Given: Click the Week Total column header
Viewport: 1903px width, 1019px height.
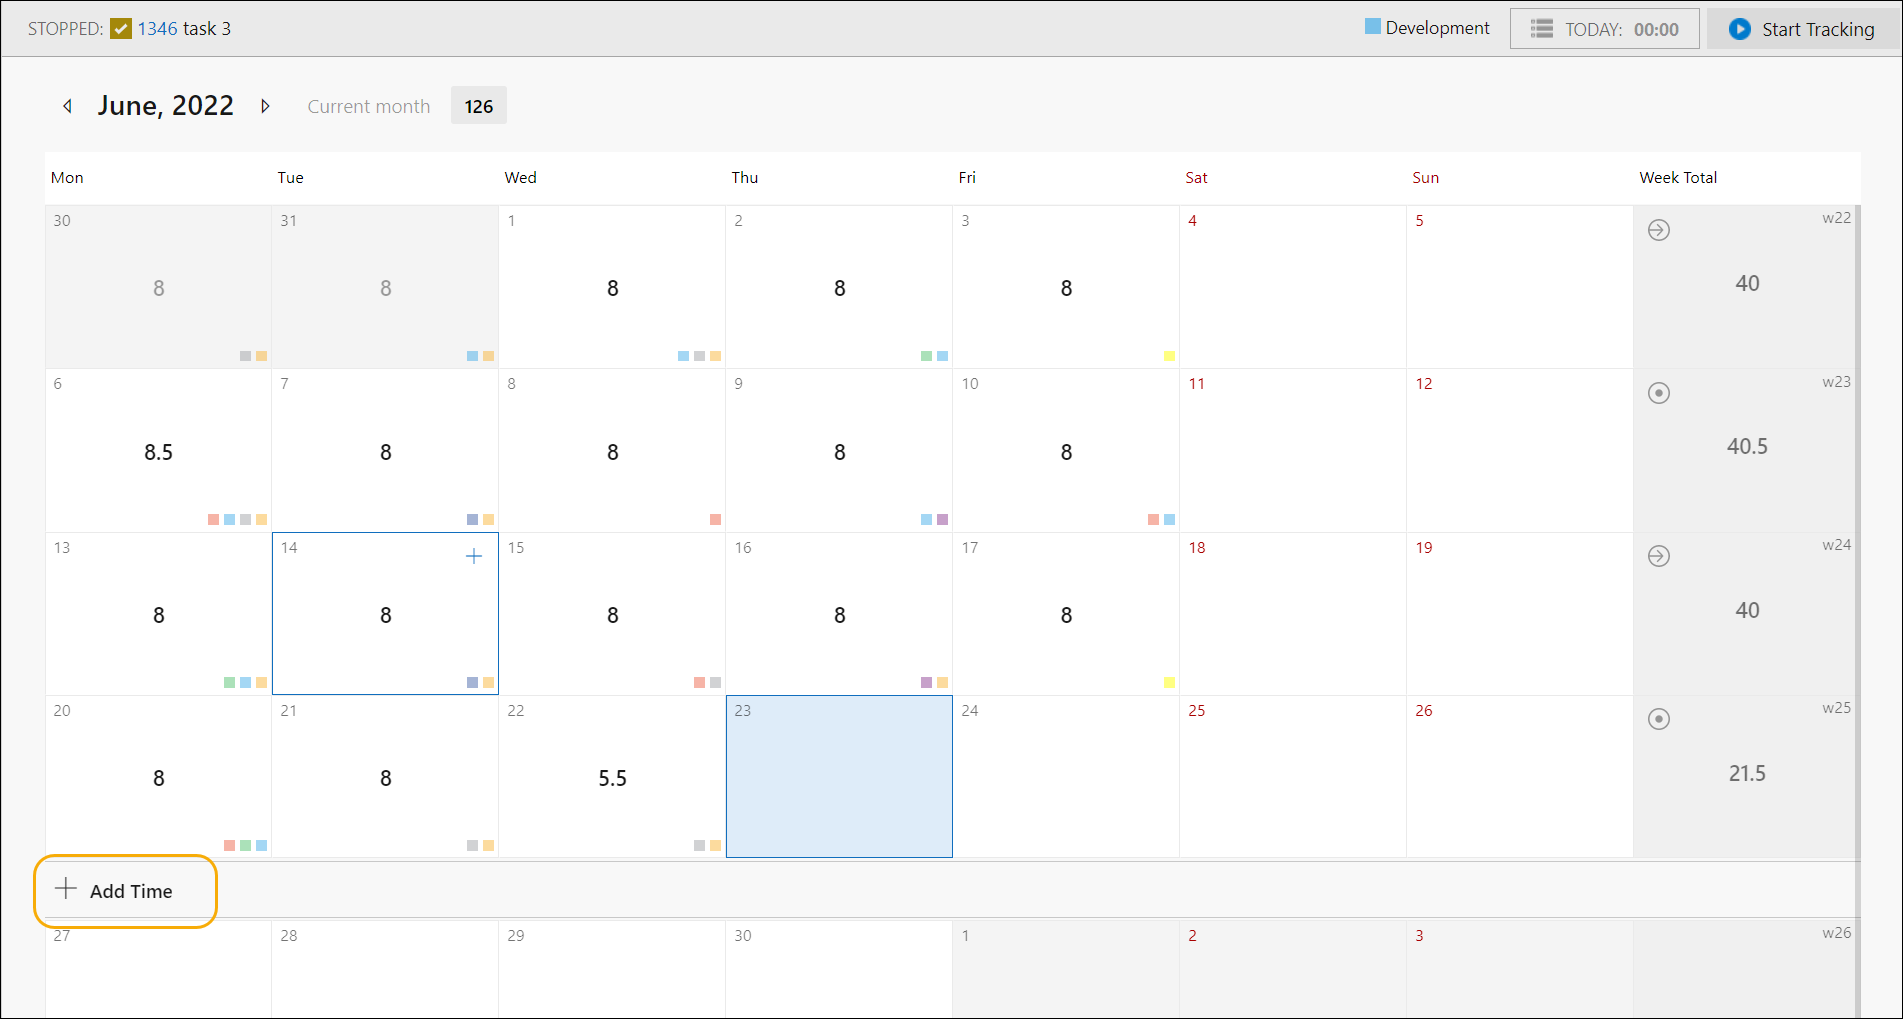Looking at the screenshot, I should 1678,178.
